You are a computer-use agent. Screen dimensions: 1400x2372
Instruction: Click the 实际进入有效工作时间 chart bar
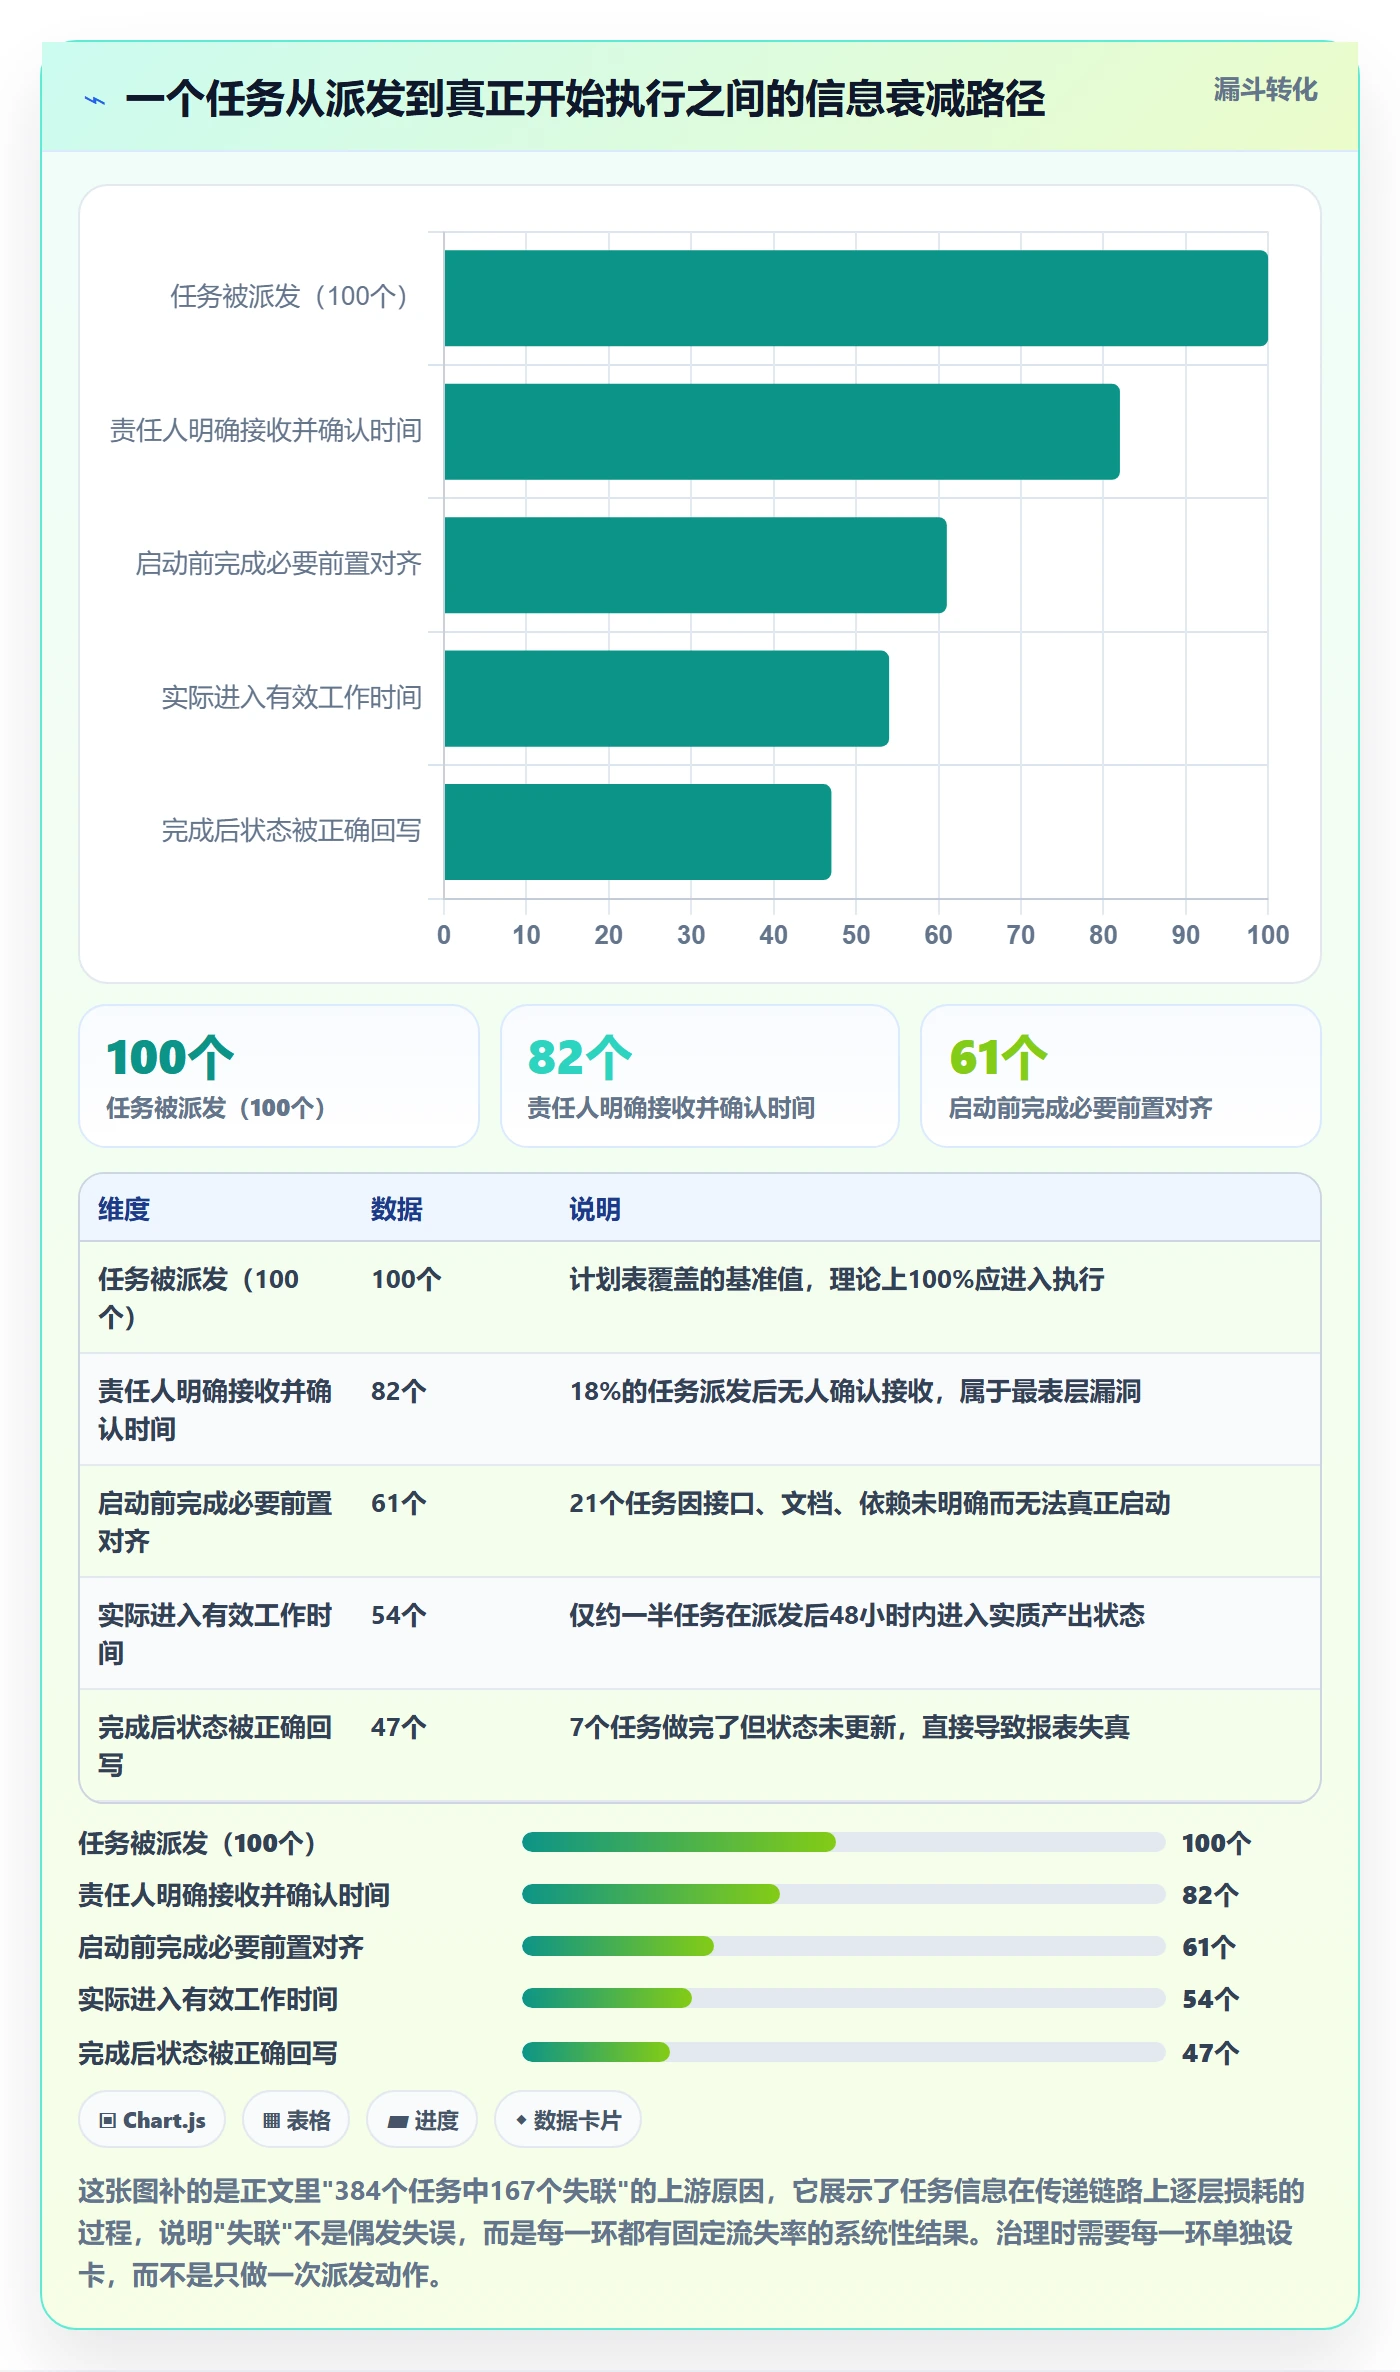[x=667, y=699]
